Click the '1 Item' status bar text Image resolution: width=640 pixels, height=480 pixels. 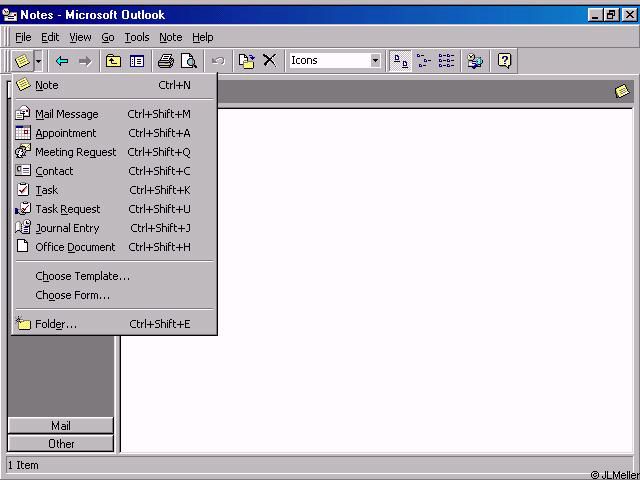coord(23,465)
